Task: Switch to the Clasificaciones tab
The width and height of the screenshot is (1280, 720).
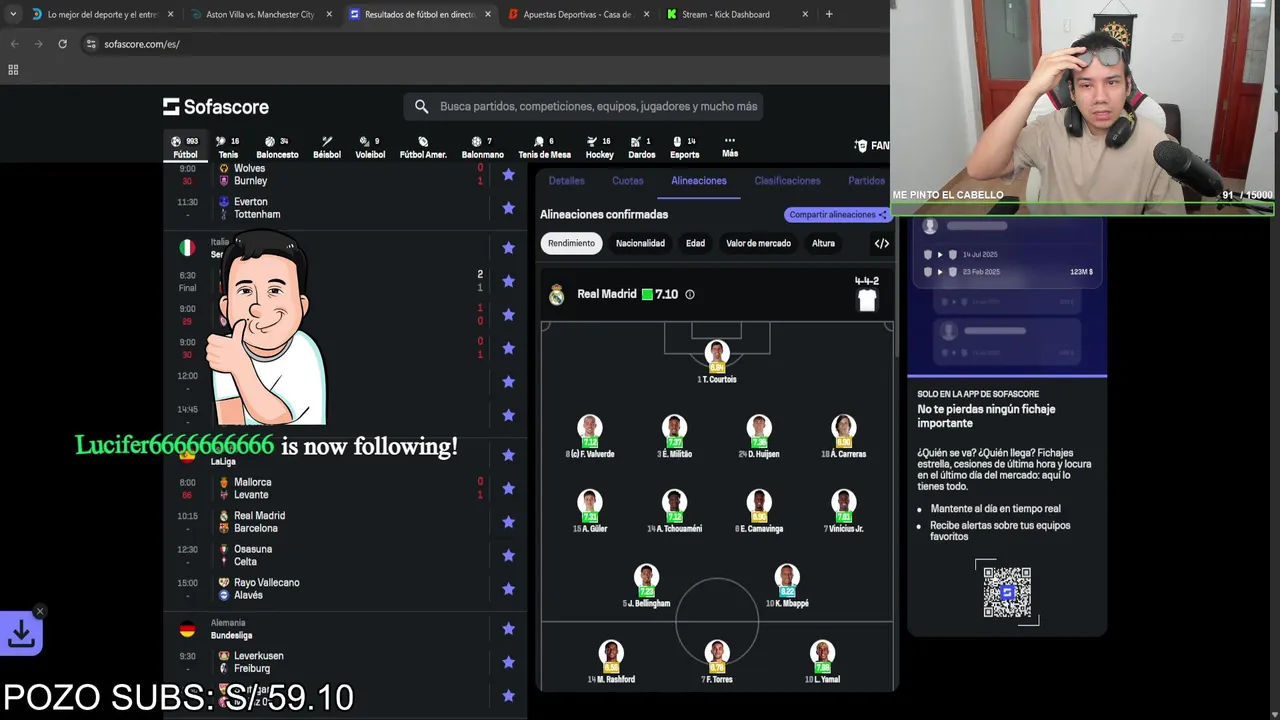Action: click(x=787, y=181)
